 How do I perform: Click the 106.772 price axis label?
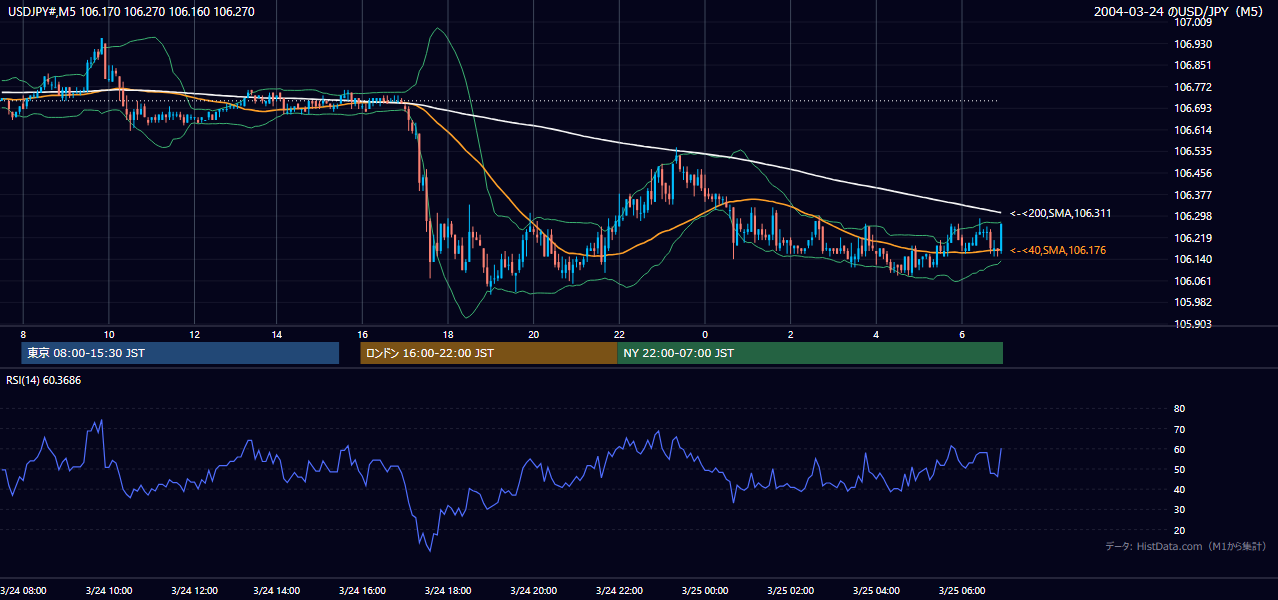point(1193,87)
